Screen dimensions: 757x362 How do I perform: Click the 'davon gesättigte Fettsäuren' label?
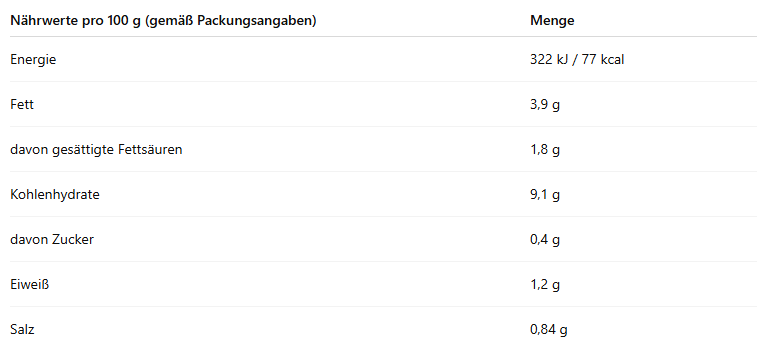[96, 150]
